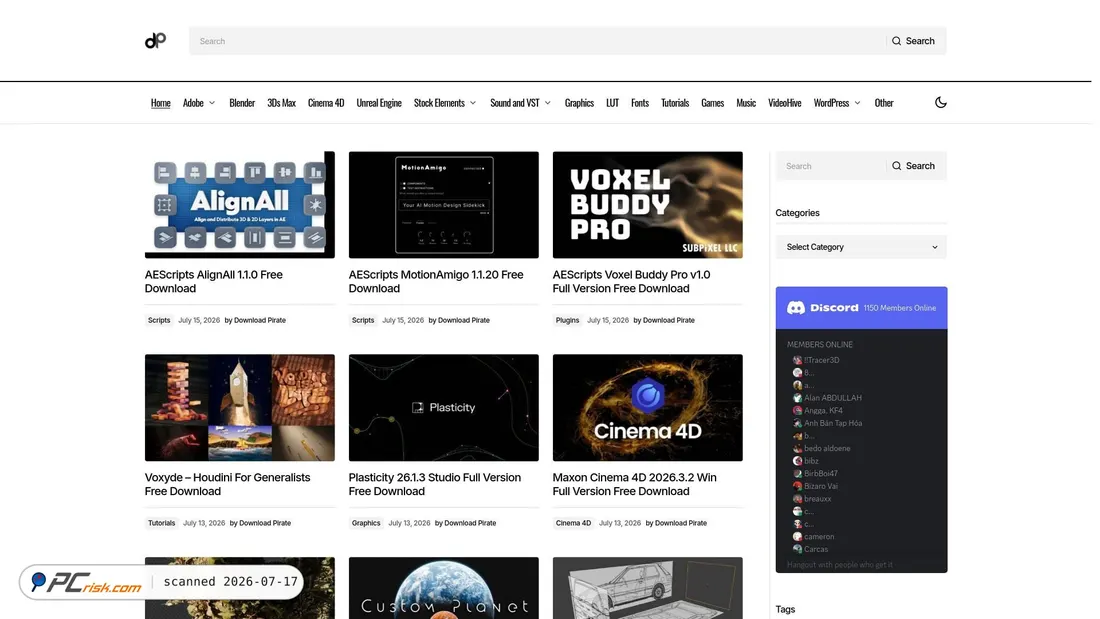
Task: Open AEScripts MotionAmigo 1.1.20 post title
Action: coord(436,281)
